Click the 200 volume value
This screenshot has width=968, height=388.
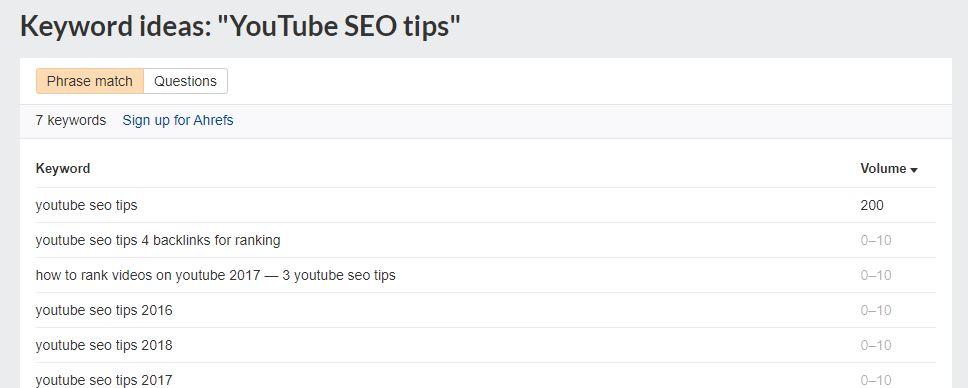point(872,206)
